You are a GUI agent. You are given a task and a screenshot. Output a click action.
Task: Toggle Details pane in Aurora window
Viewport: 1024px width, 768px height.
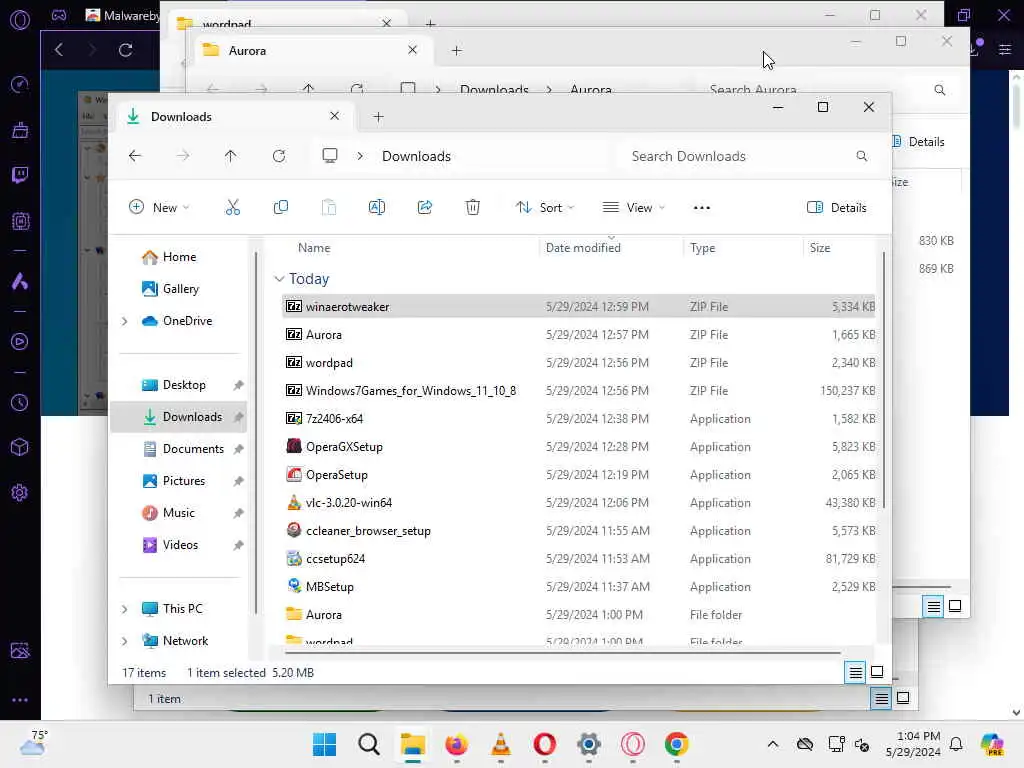point(920,142)
